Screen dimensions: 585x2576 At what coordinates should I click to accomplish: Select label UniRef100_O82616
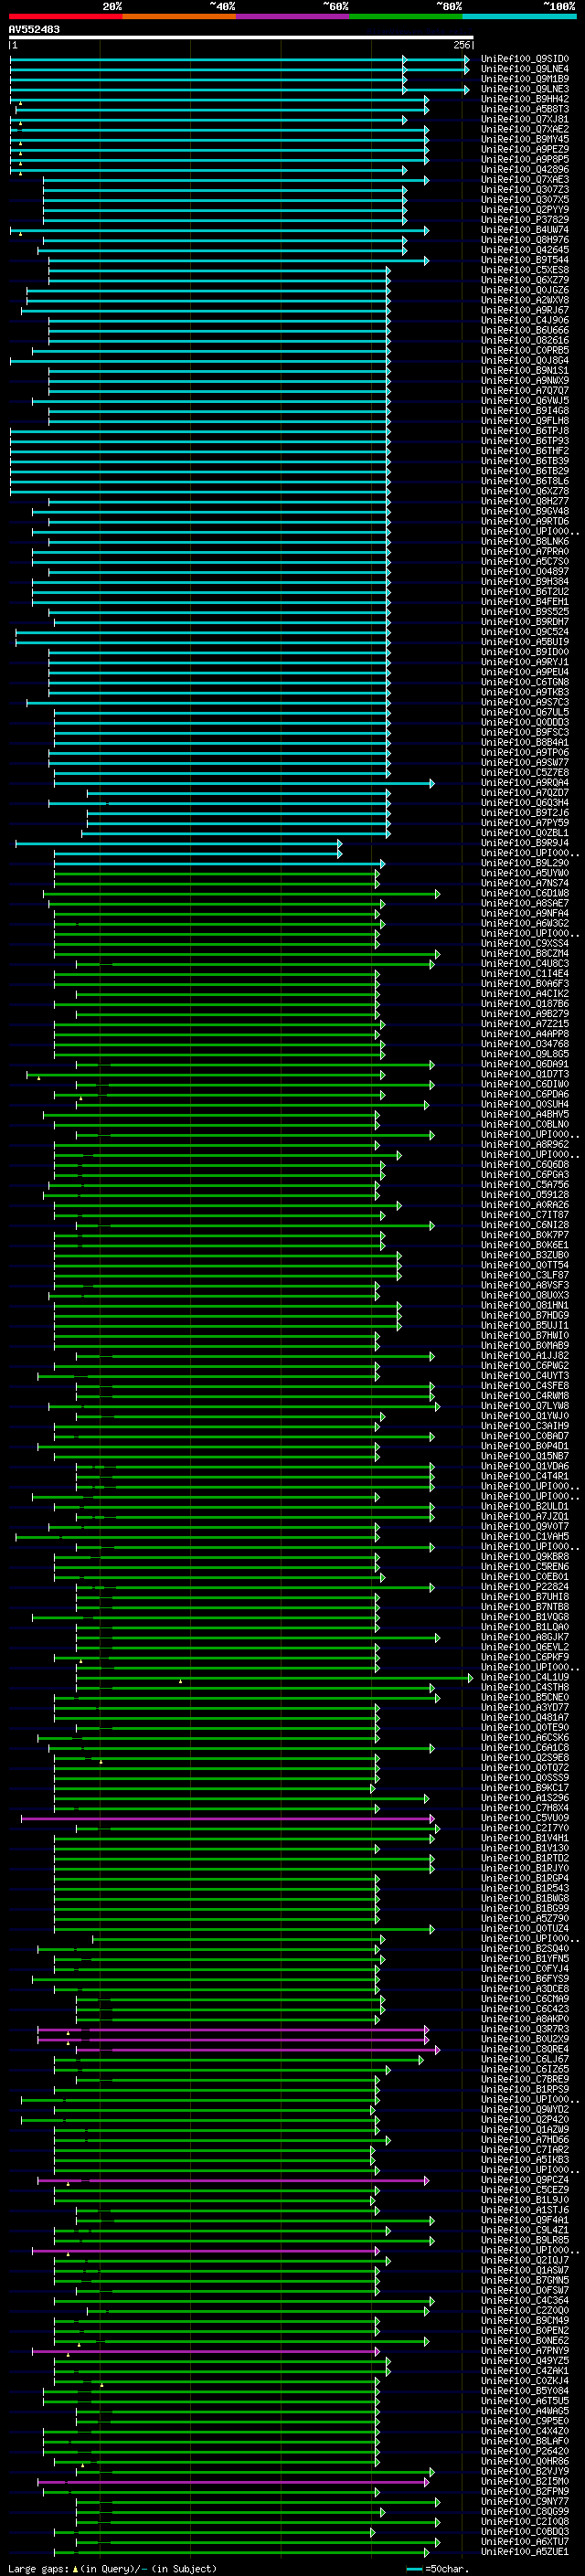coord(525,340)
